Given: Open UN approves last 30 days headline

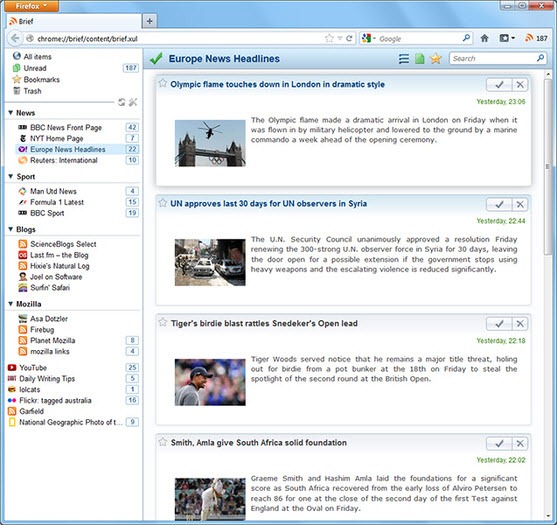Looking at the screenshot, I should click(x=269, y=204).
